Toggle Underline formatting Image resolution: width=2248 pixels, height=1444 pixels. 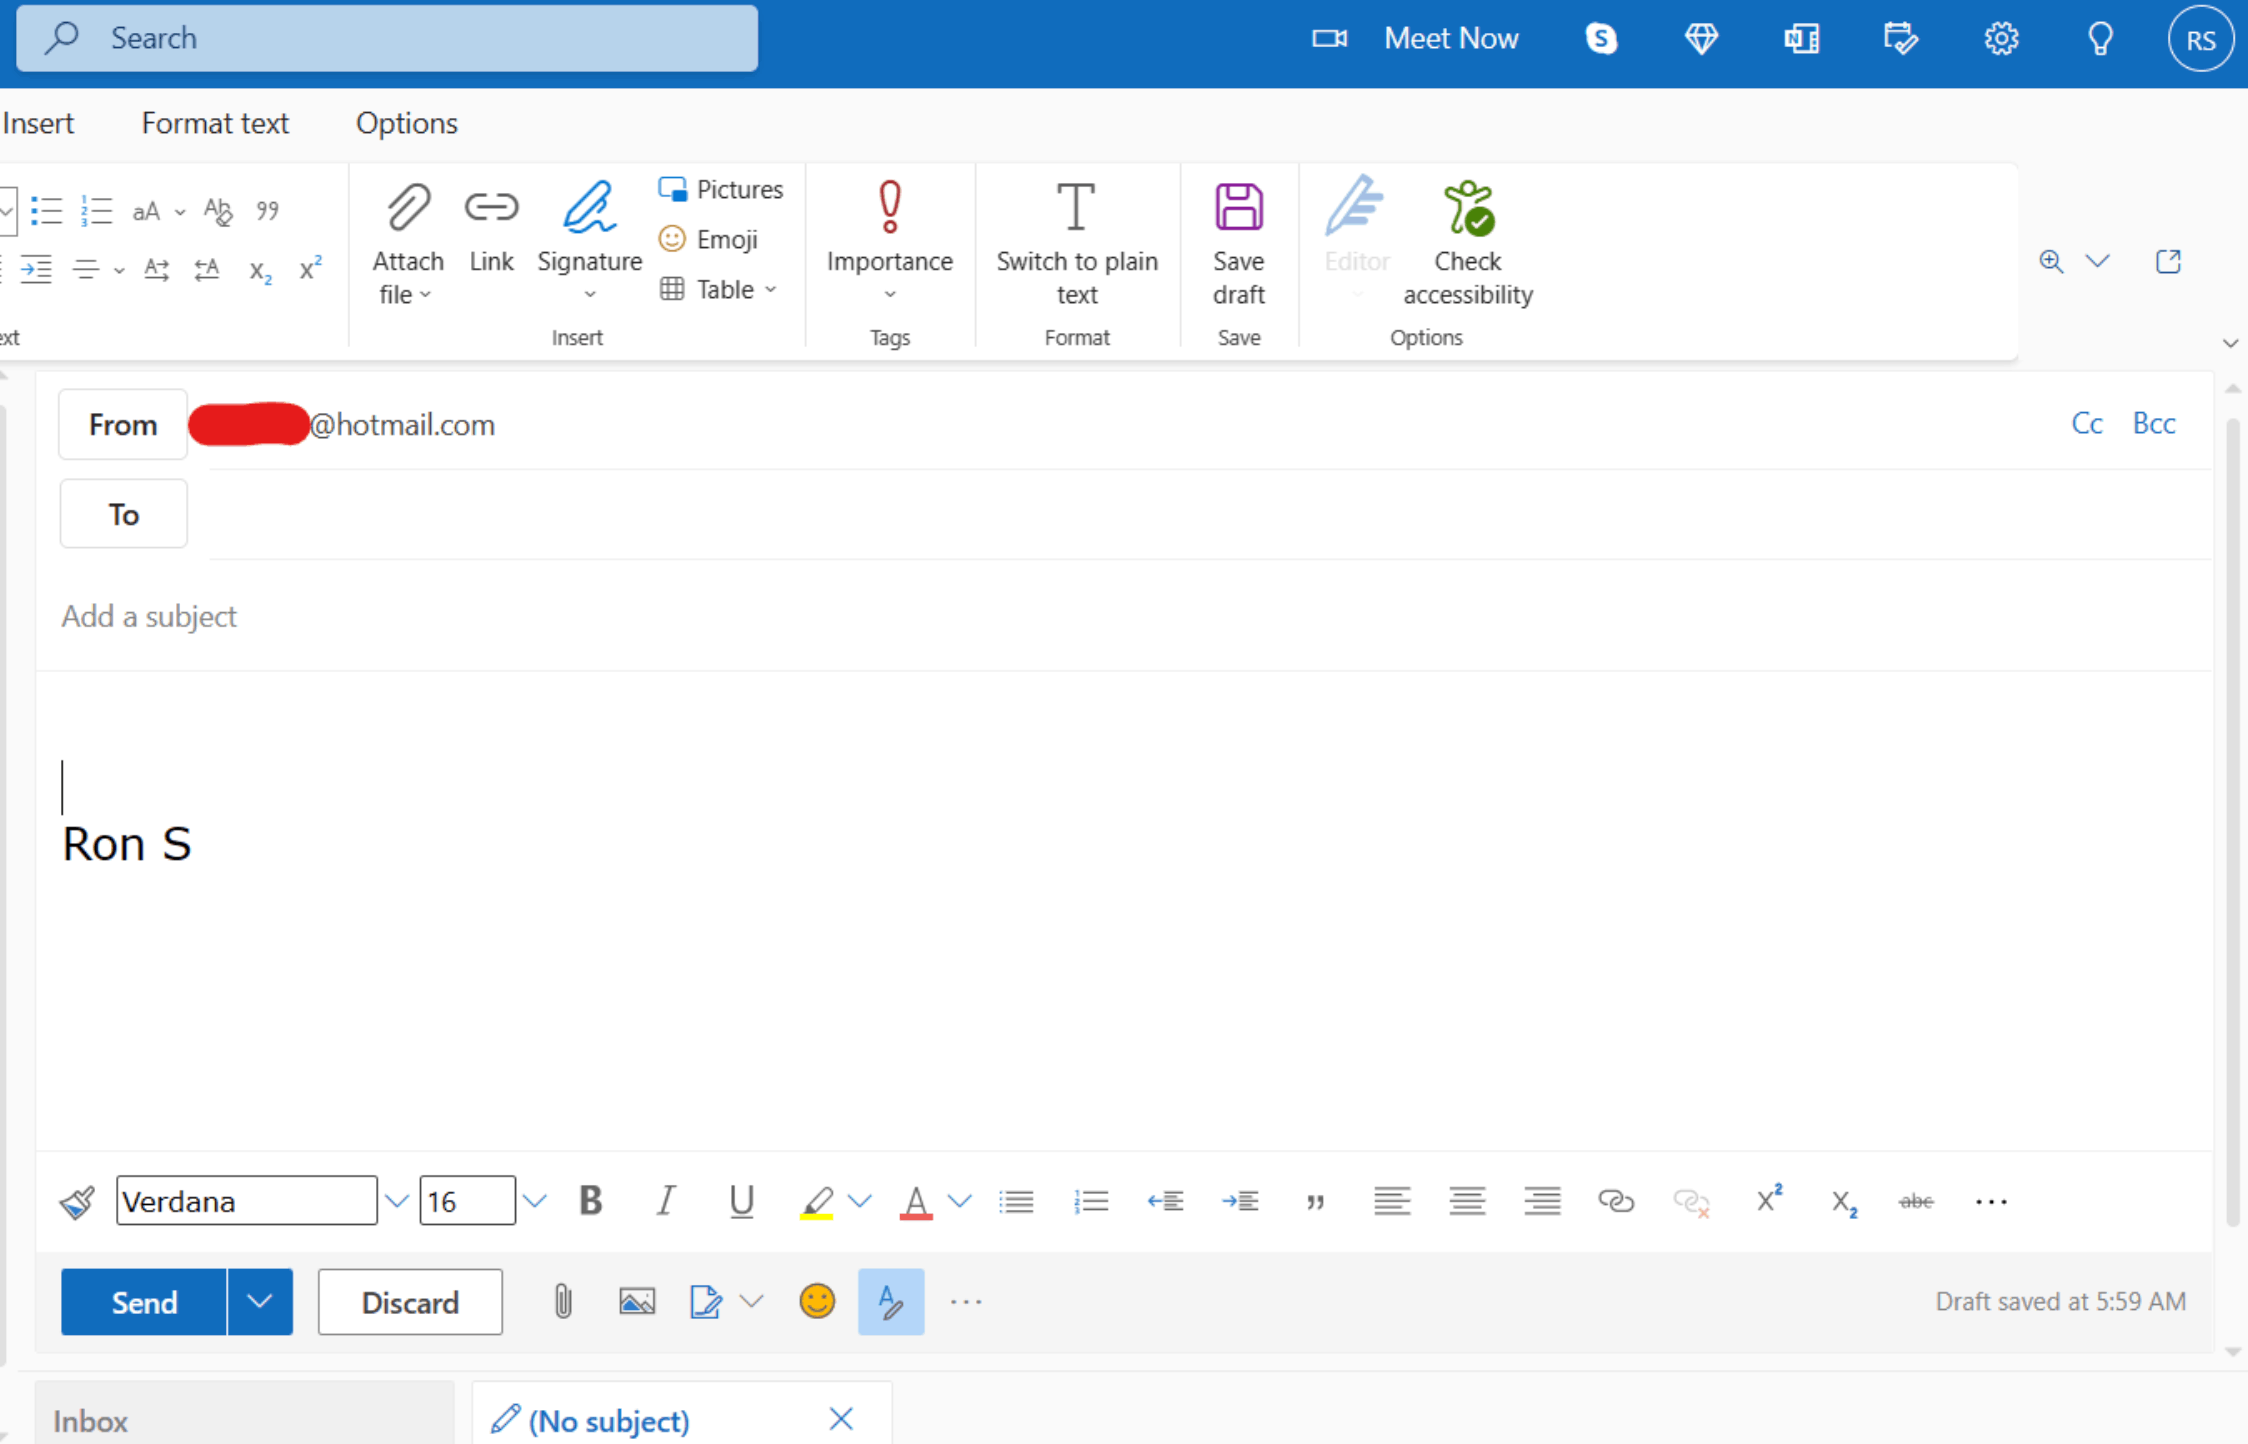point(741,1201)
